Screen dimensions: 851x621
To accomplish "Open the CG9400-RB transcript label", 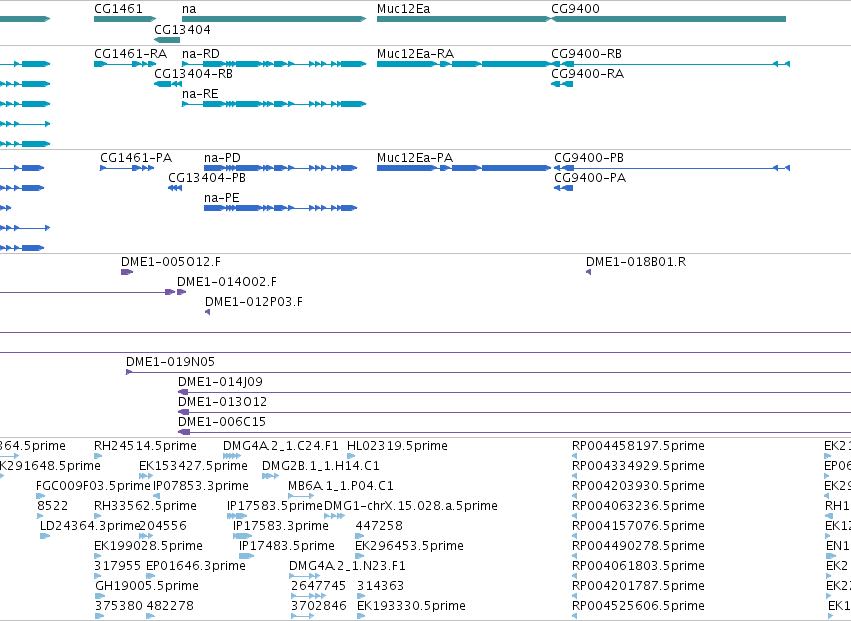I will [x=586, y=54].
